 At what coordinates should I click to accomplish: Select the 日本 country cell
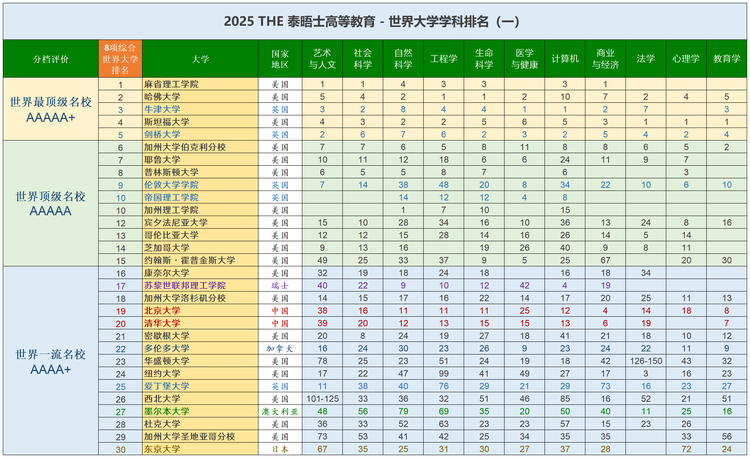280,449
